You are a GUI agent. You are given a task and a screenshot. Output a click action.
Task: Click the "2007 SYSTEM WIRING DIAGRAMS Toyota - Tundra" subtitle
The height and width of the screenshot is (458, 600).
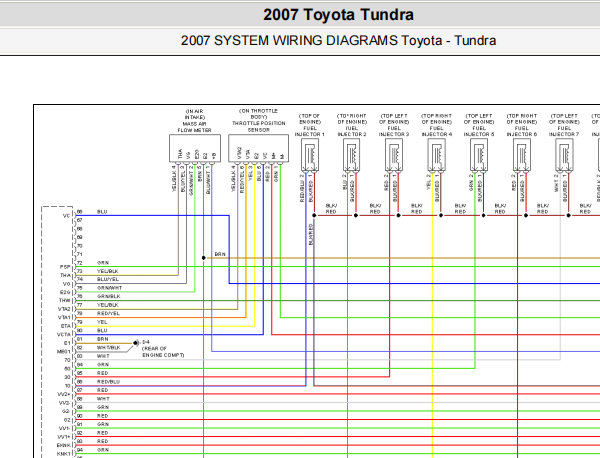pyautogui.click(x=338, y=41)
